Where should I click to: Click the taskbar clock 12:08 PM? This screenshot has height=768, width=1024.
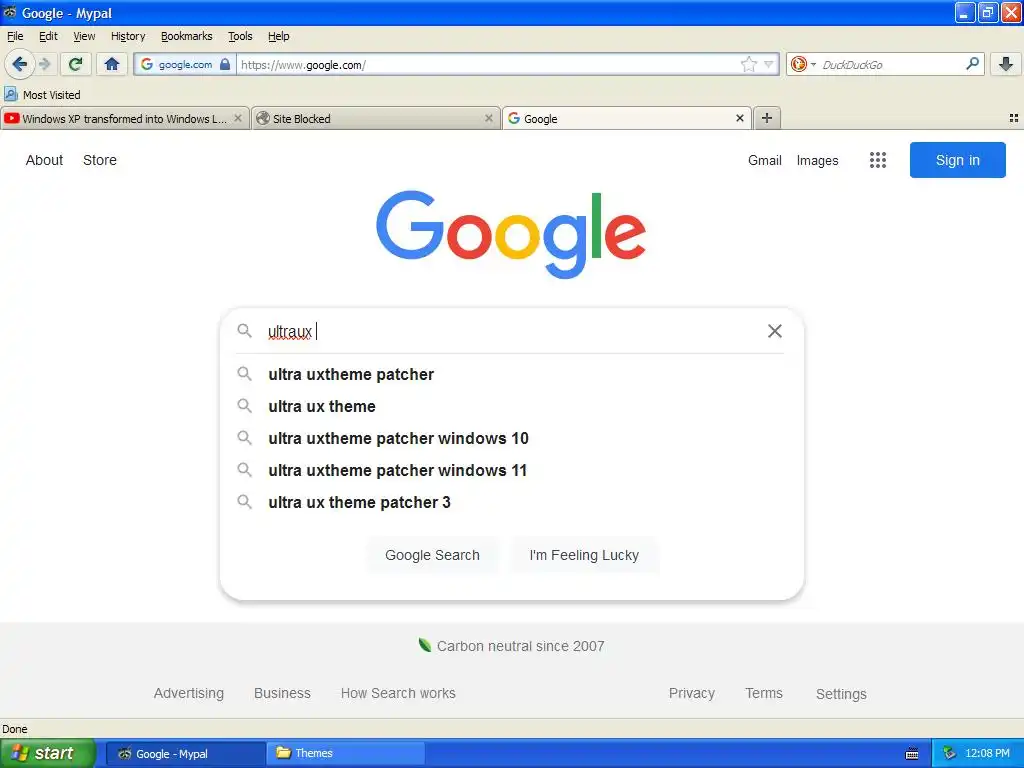987,753
